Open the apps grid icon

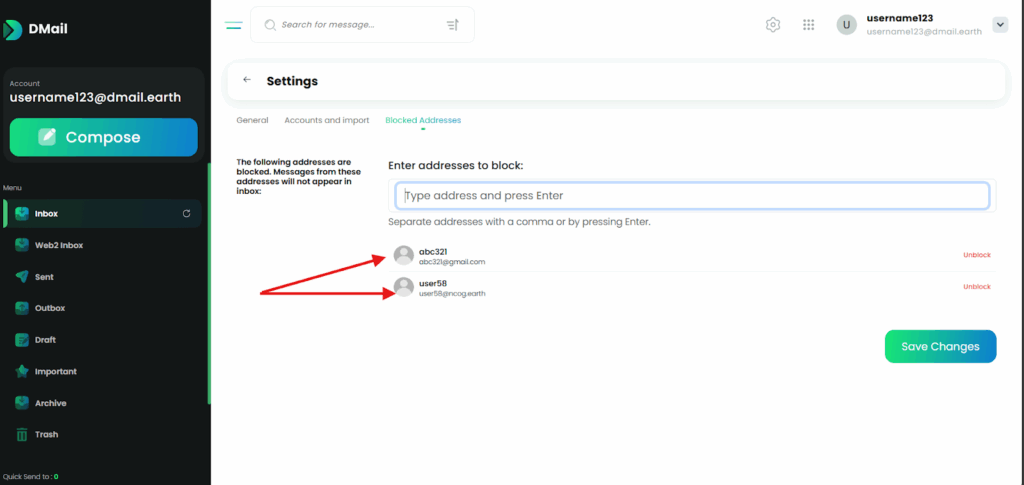tap(808, 25)
